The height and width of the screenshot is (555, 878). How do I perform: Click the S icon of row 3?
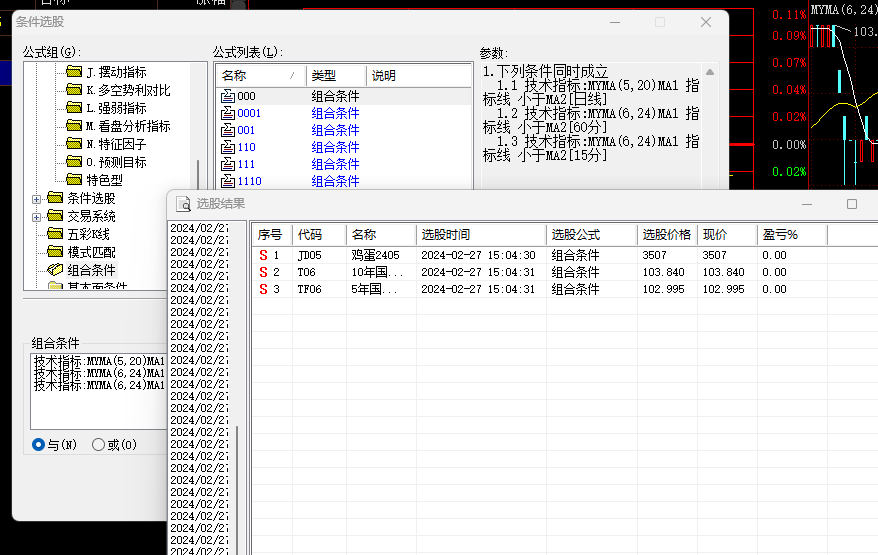(263, 289)
